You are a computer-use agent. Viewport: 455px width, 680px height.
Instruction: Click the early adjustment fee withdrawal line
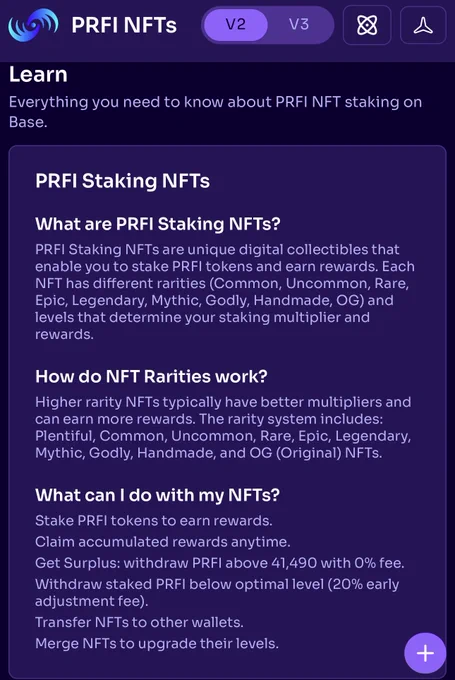tap(217, 592)
